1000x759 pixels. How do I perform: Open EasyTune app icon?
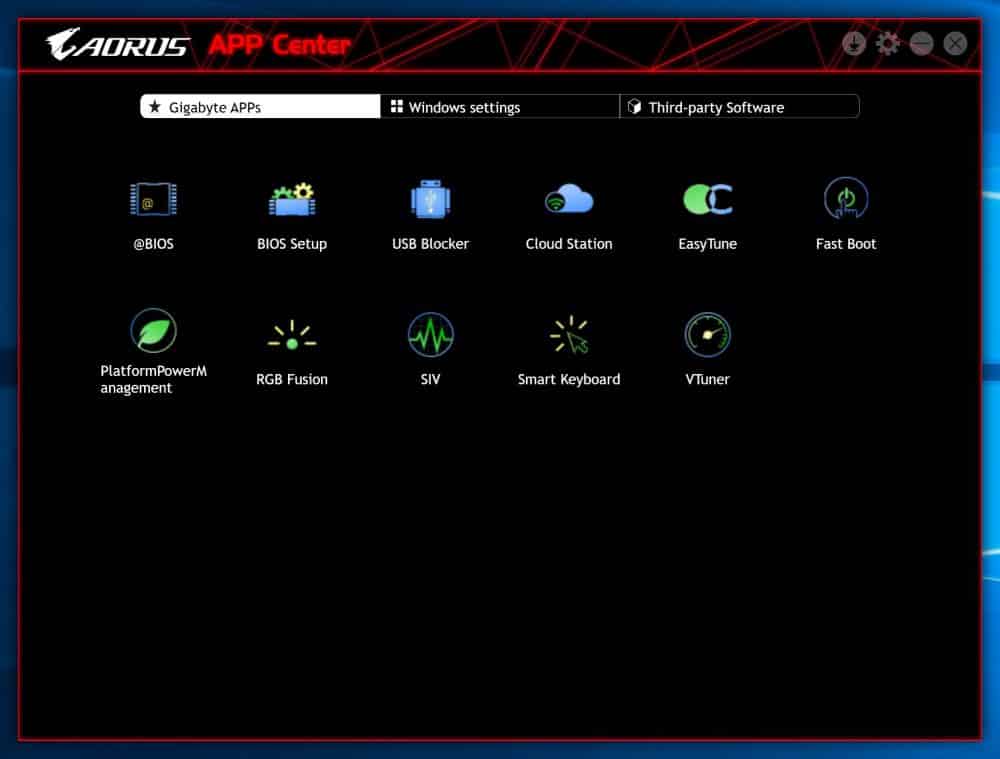tap(707, 199)
